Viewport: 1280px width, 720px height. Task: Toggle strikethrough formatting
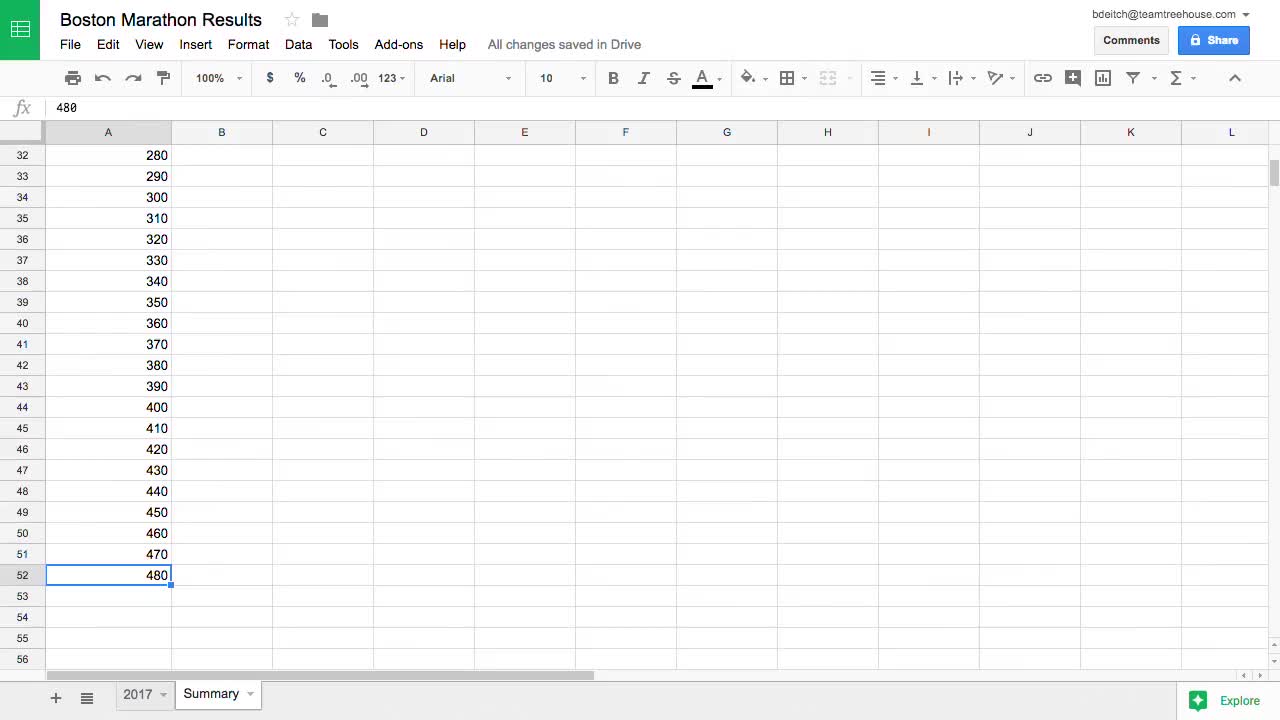coord(673,78)
